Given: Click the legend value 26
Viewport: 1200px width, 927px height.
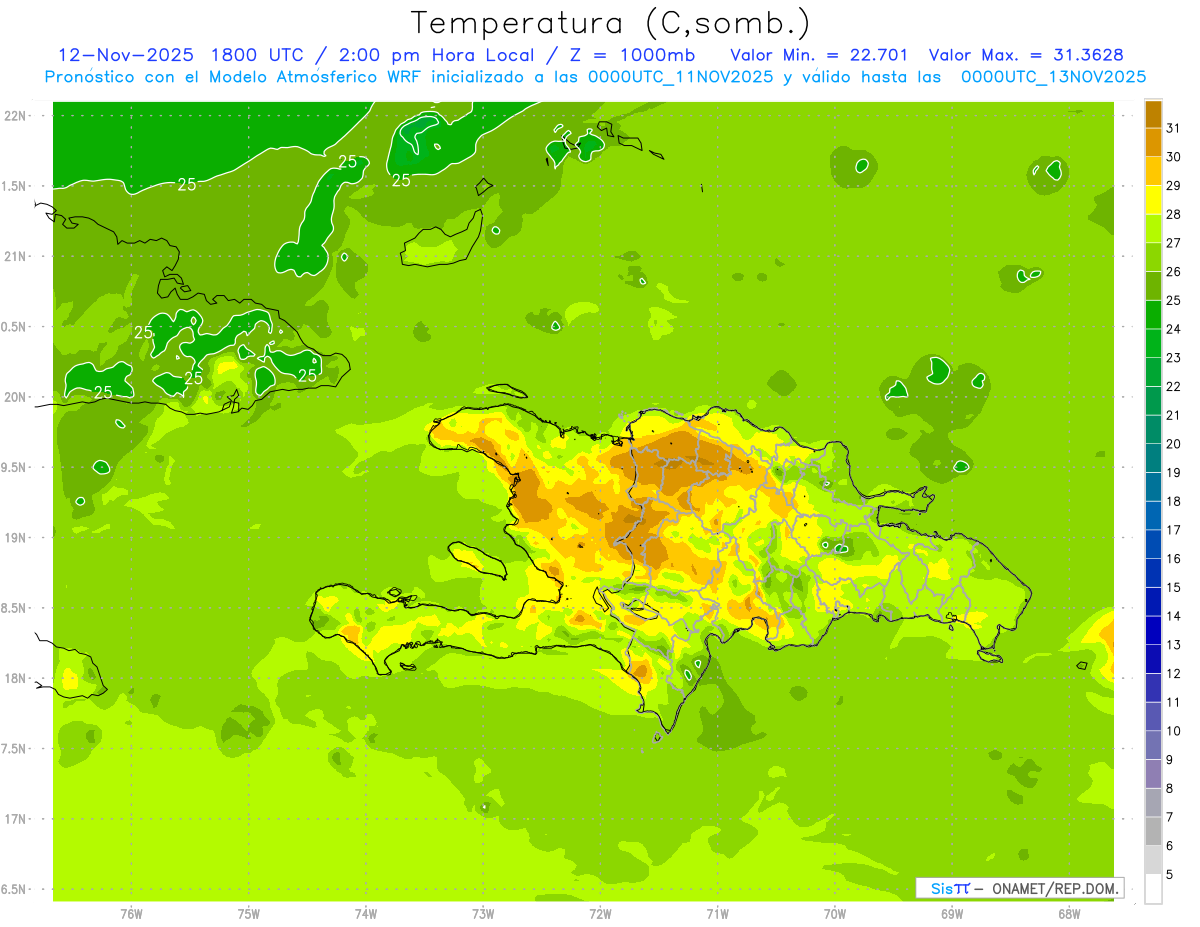Looking at the screenshot, I should point(1173,272).
